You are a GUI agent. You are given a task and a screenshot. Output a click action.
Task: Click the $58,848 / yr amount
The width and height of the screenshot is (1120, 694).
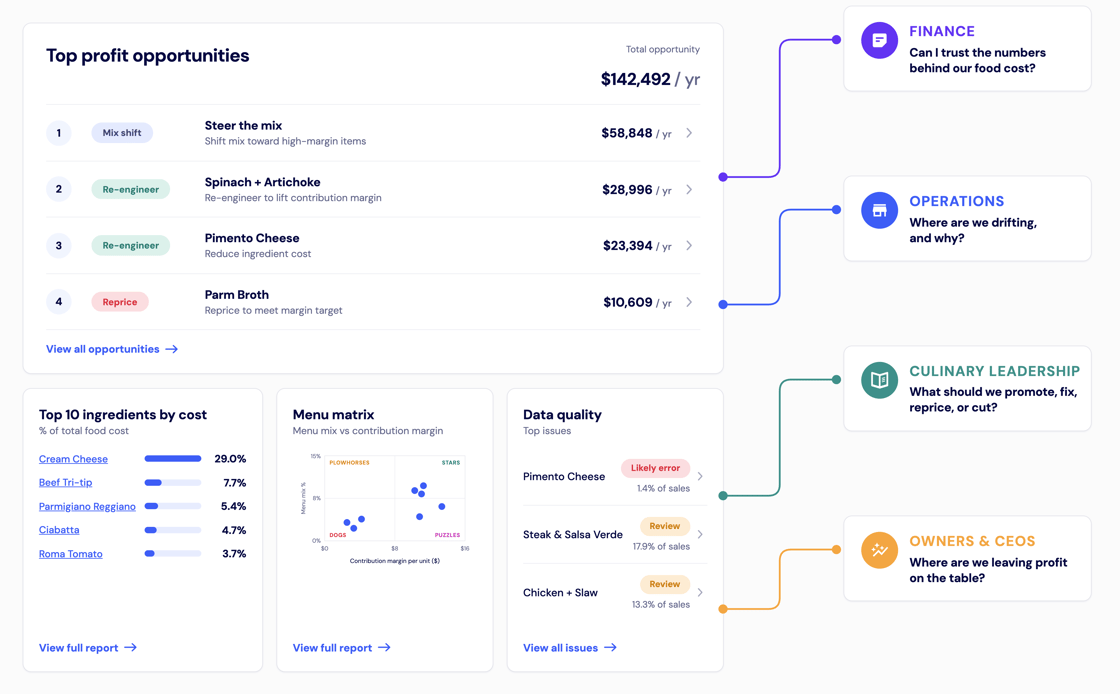(636, 134)
